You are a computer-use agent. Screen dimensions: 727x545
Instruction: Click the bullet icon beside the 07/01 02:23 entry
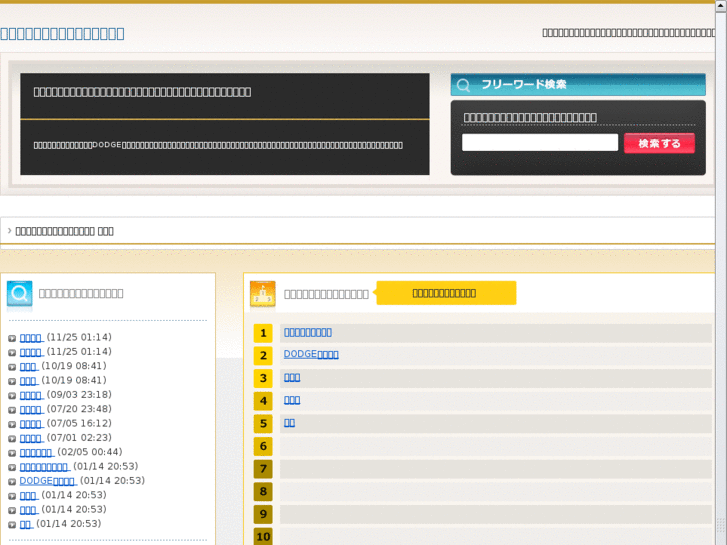[12, 439]
